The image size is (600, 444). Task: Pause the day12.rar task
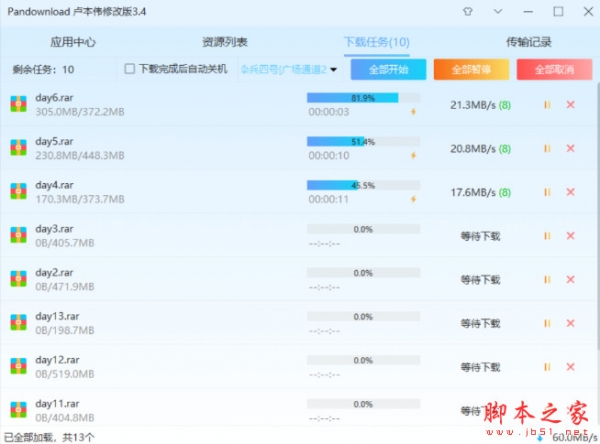pos(547,367)
